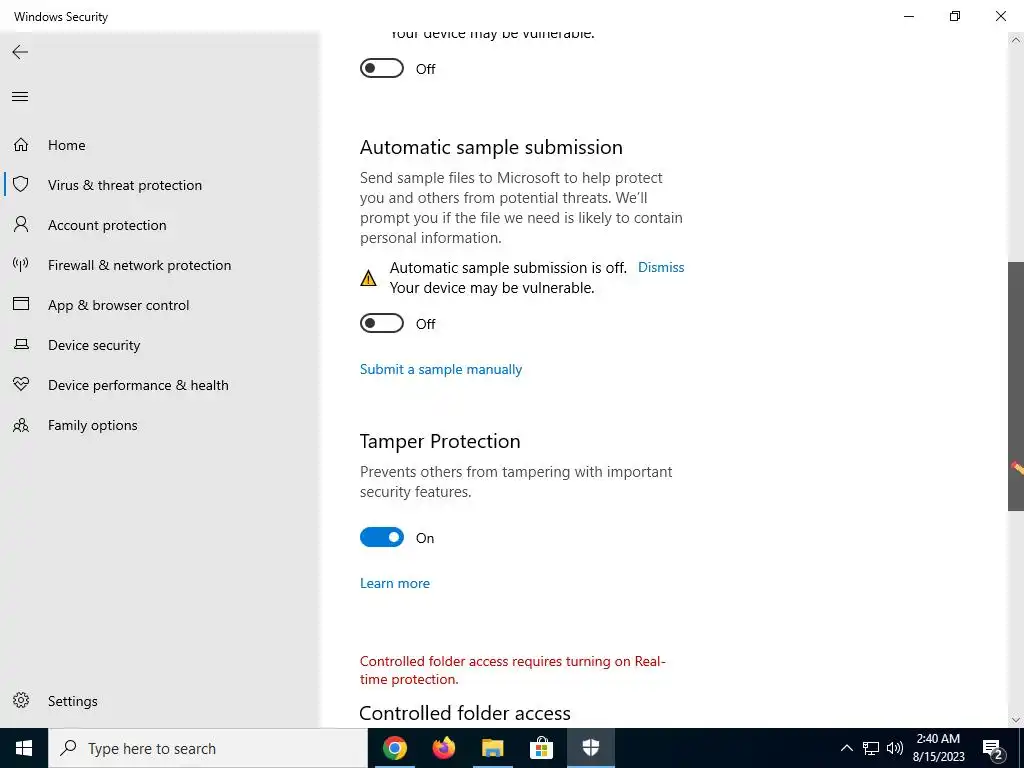Click Windows Security taskbar shield icon
Viewport: 1024px width, 768px height.
click(x=590, y=748)
